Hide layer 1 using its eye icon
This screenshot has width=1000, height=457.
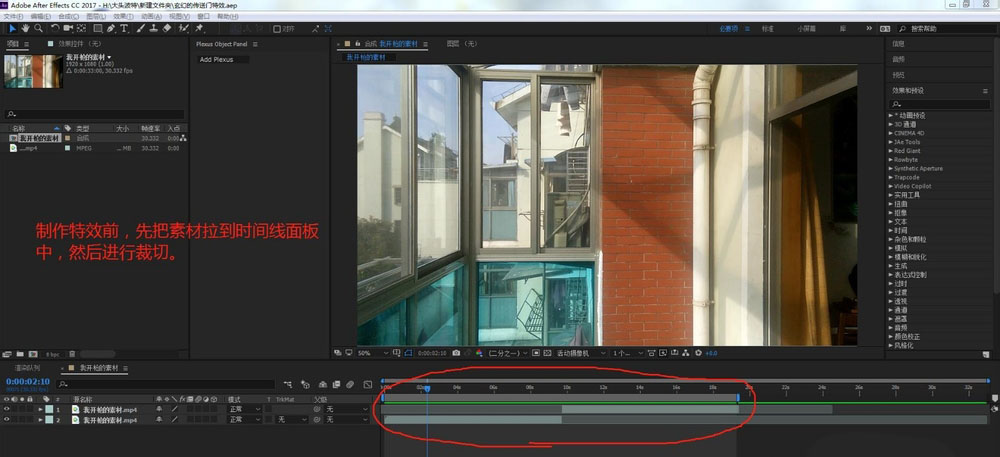[x=7, y=409]
